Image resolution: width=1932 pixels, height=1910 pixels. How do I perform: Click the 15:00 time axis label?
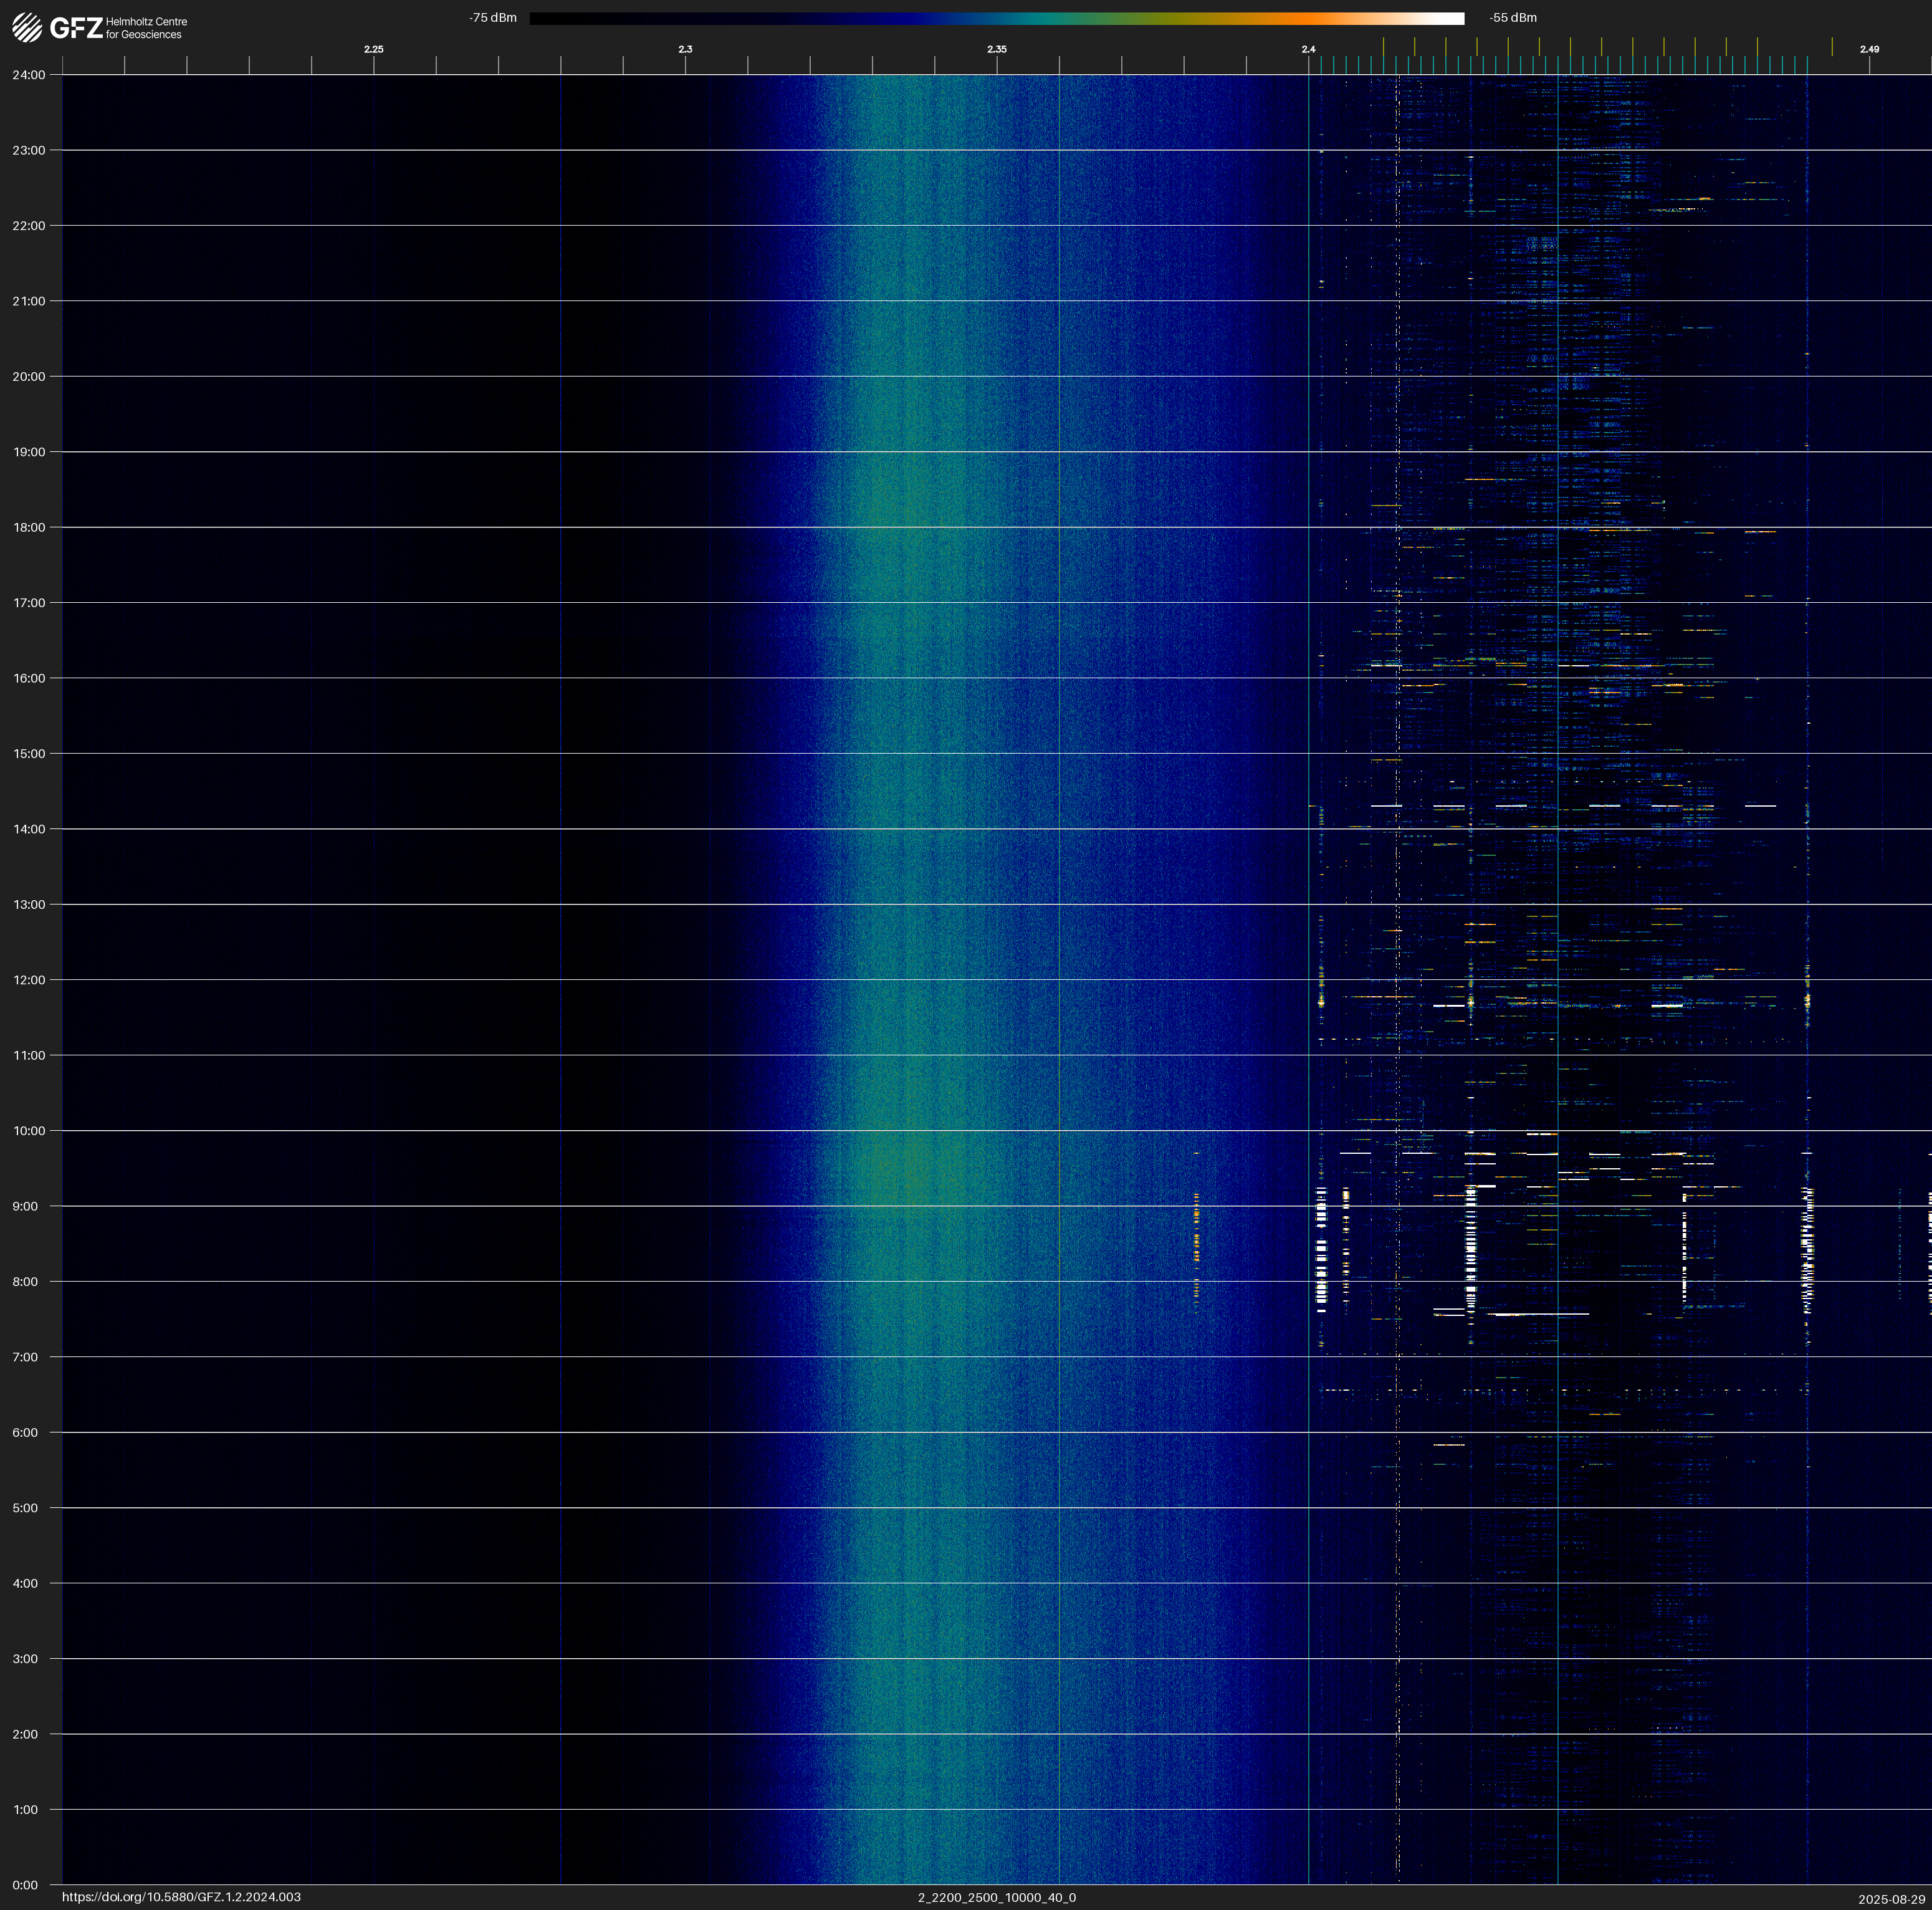29,754
